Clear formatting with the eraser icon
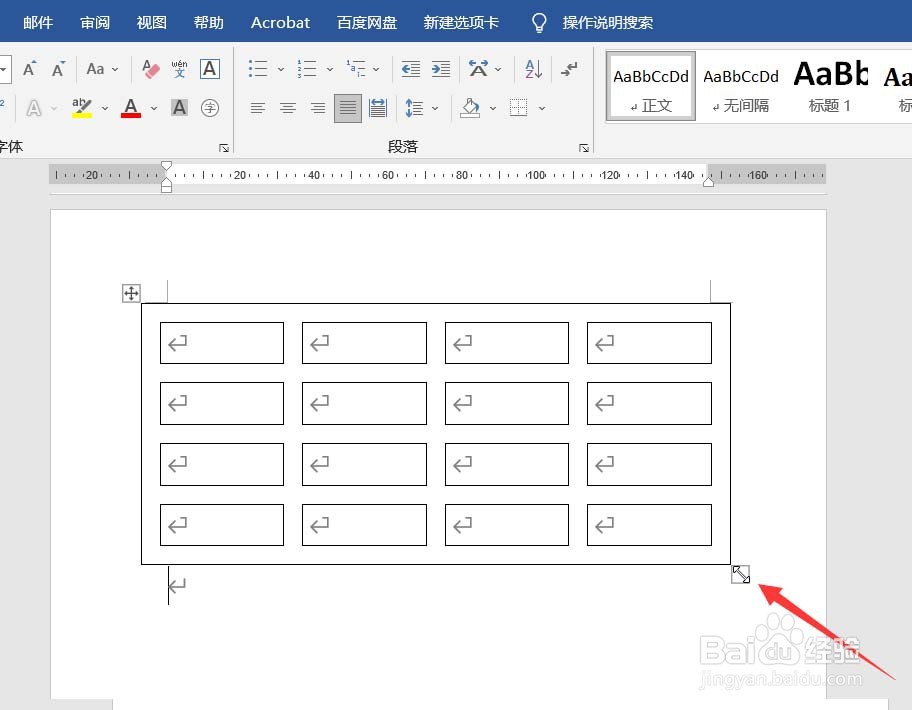This screenshot has height=710, width=912. (x=149, y=68)
